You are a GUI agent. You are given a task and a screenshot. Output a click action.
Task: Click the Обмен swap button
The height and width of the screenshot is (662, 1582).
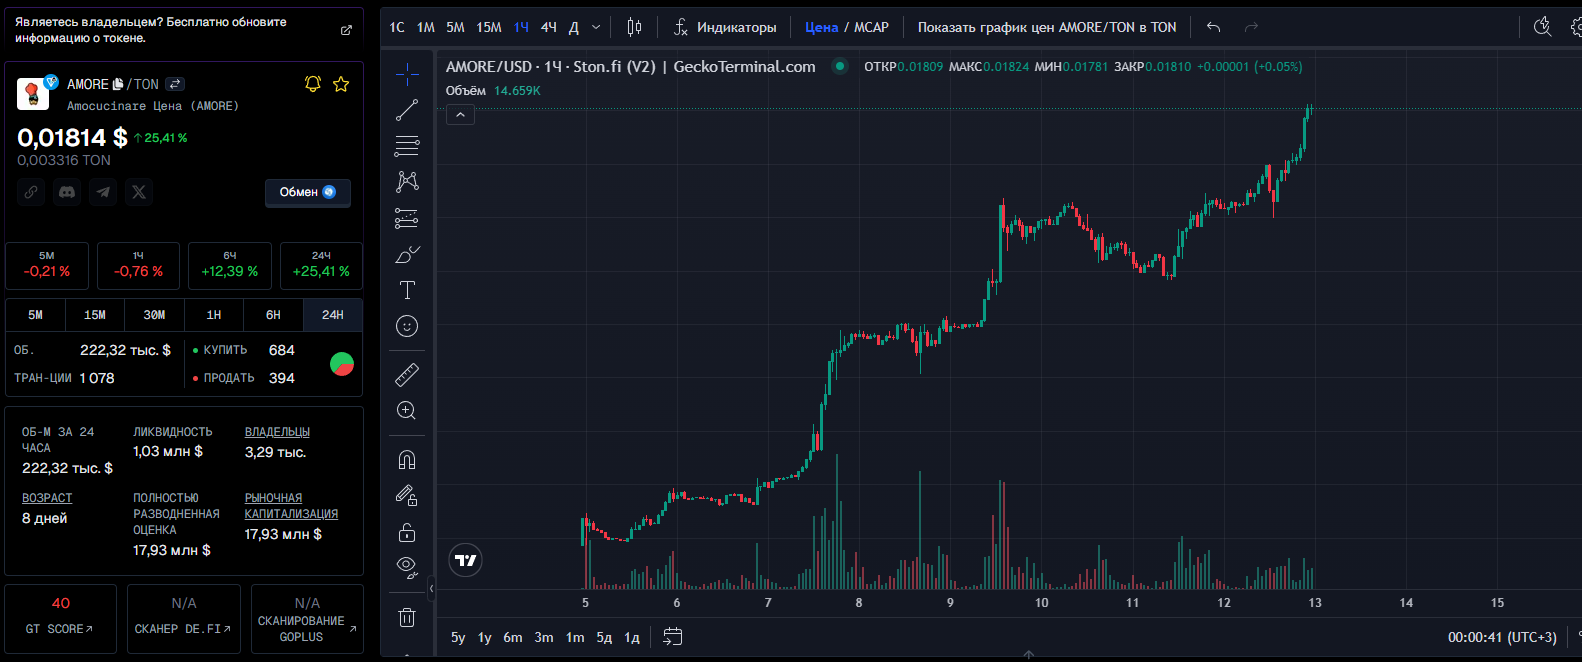click(308, 192)
